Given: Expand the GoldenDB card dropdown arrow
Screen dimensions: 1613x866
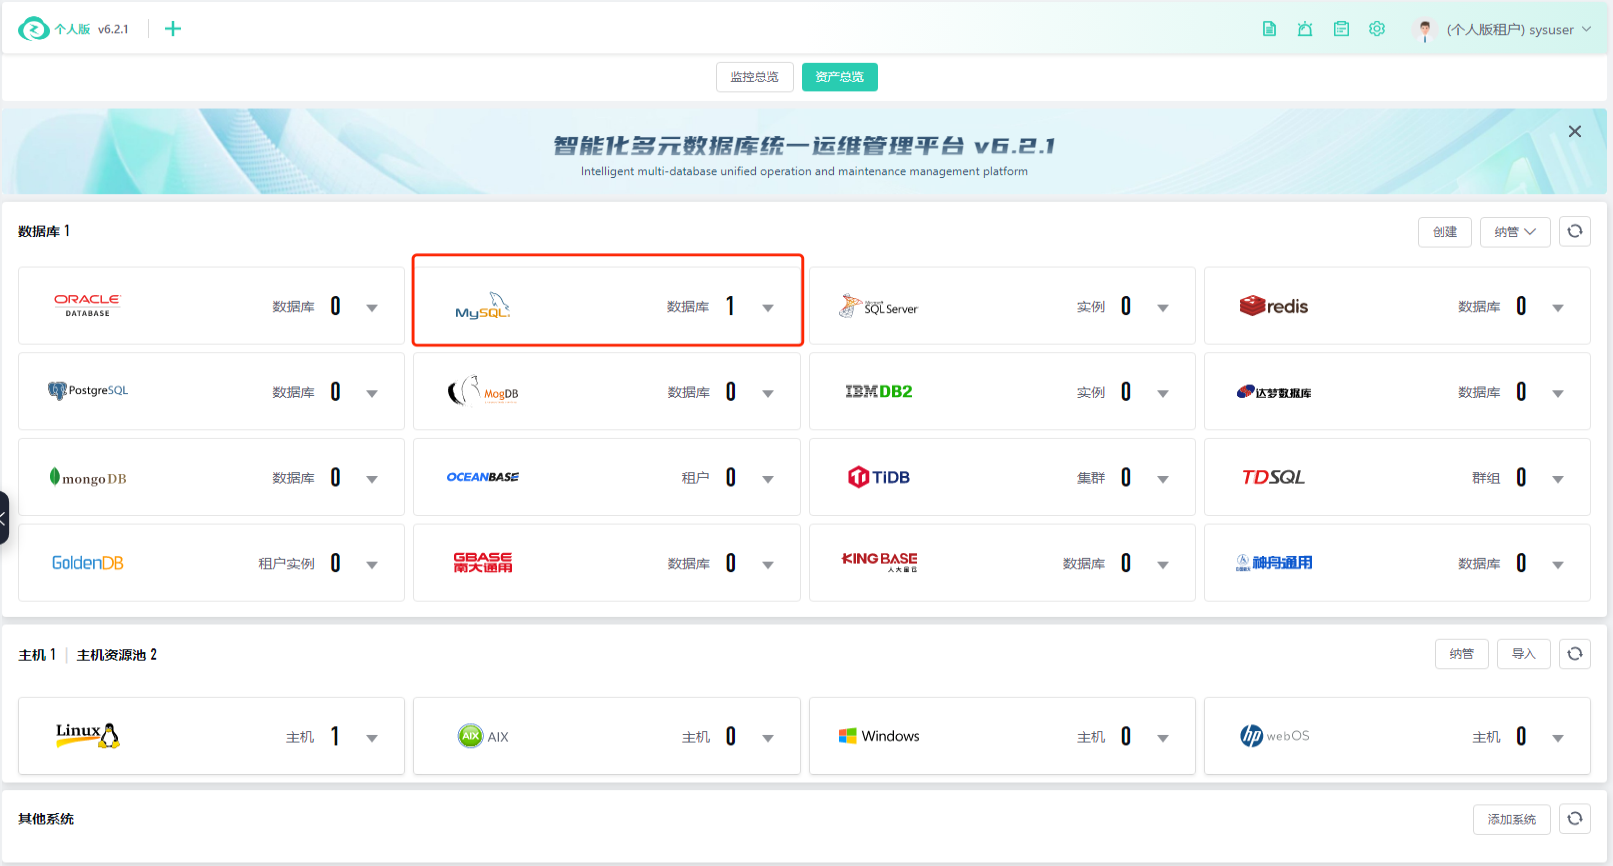Looking at the screenshot, I should click(x=372, y=566).
